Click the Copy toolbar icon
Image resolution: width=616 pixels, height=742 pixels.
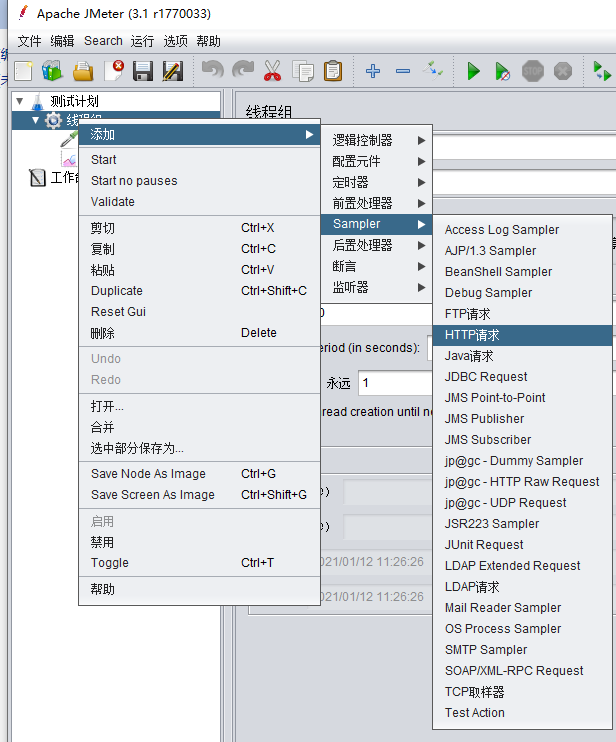[x=303, y=71]
